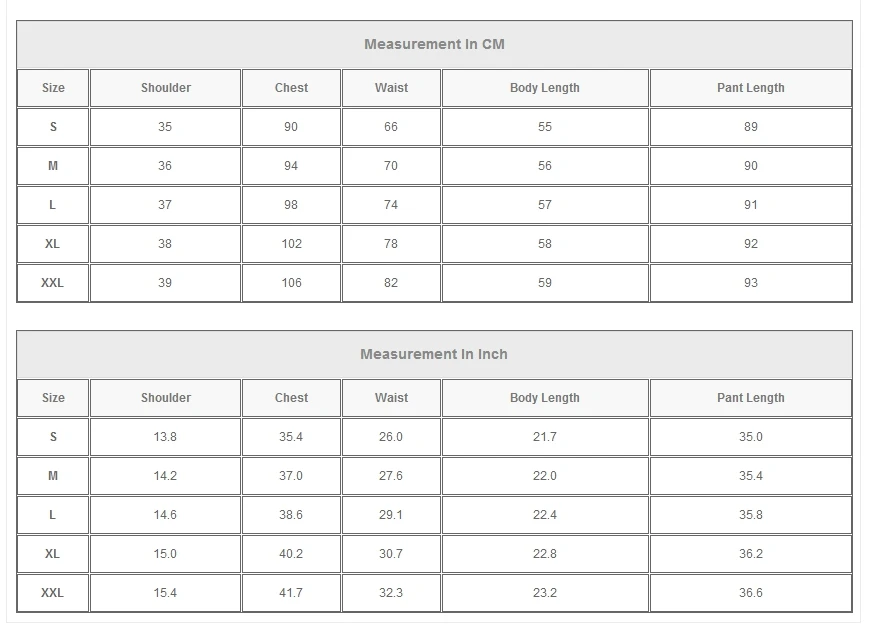
Task: Select the shoulder value 13.8 in inches
Action: pyautogui.click(x=165, y=437)
